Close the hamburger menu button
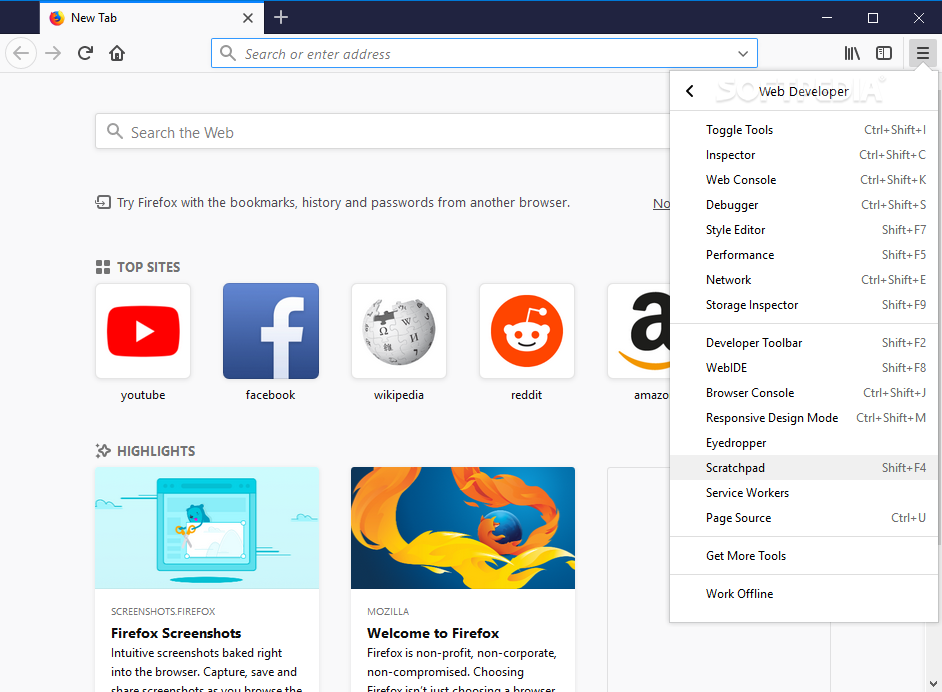Screen dimensions: 942x692 [922, 53]
